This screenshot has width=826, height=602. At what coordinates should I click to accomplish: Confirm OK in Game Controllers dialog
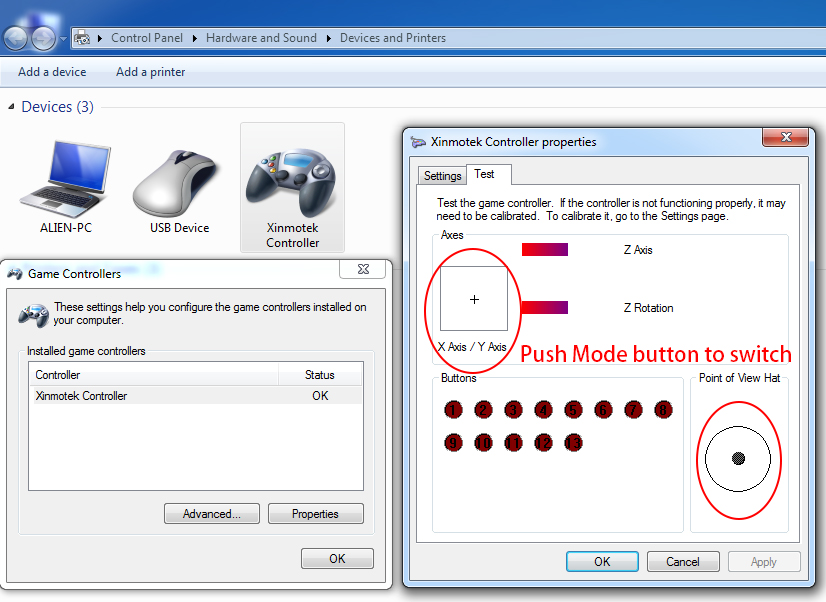coord(337,558)
